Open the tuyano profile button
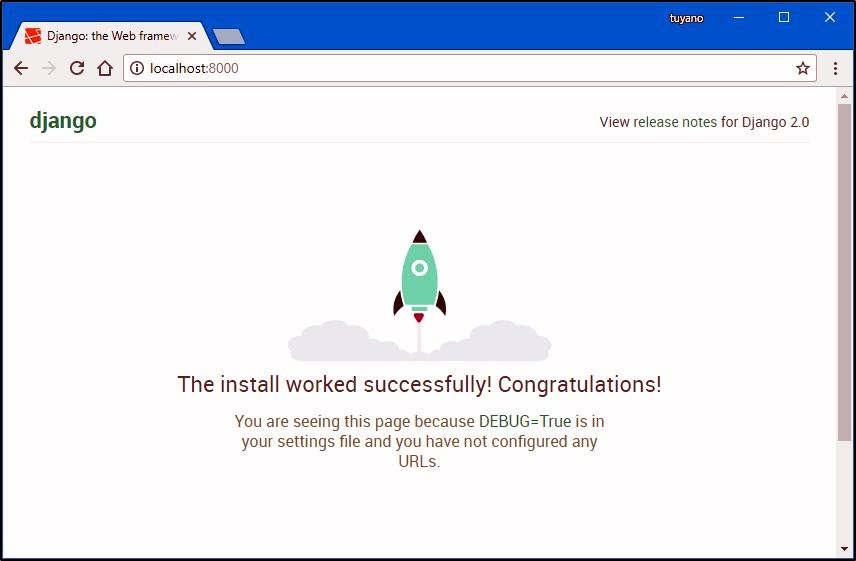 click(x=686, y=18)
